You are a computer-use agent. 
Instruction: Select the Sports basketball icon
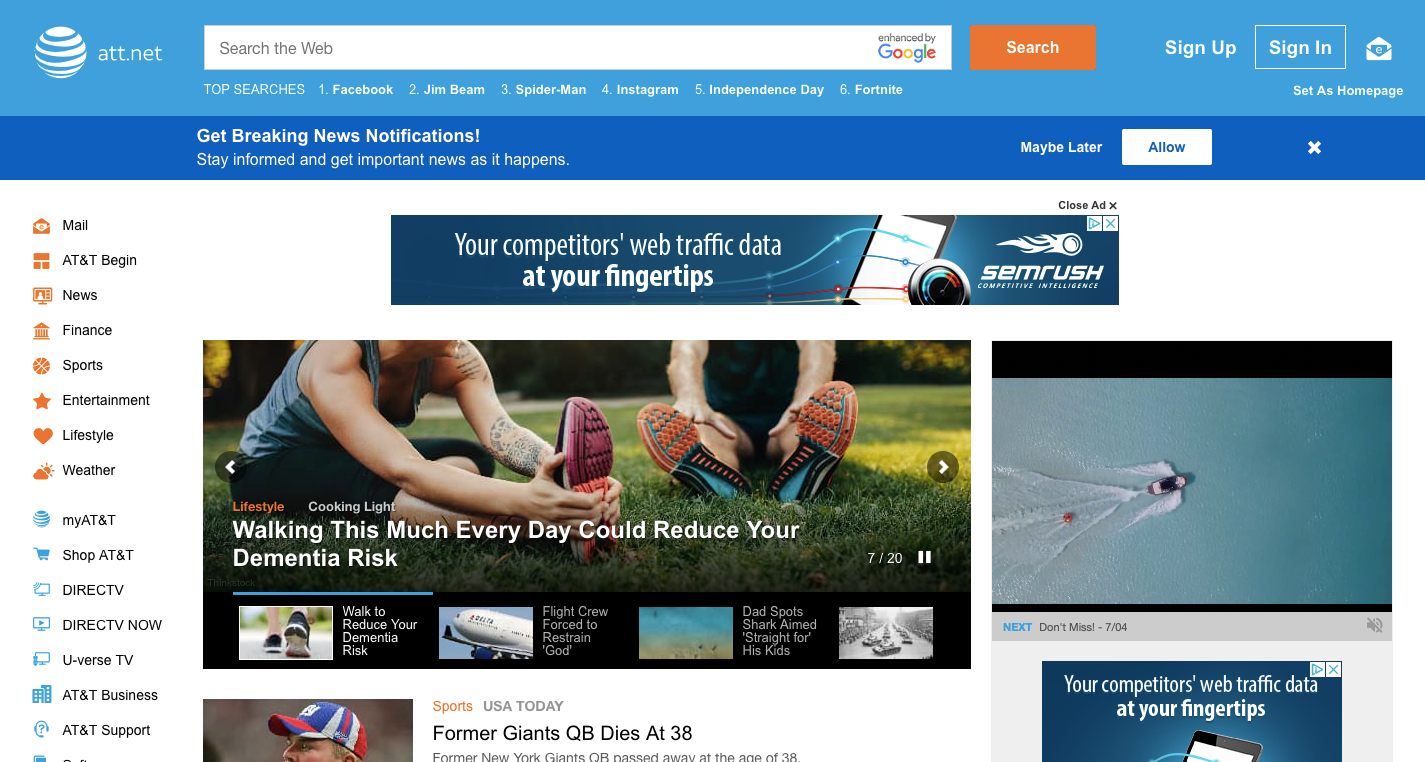(41, 366)
